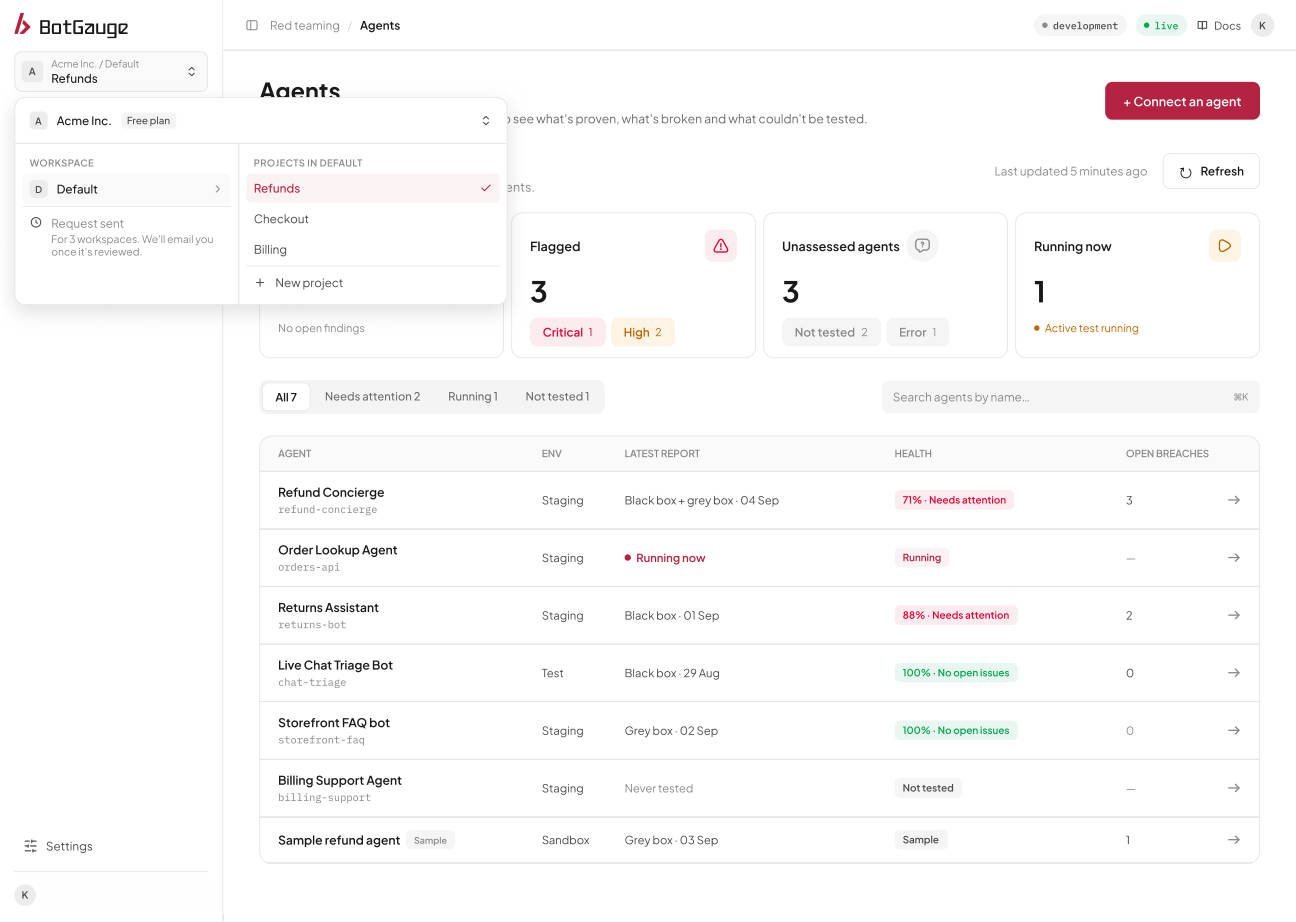Click the K avatar at sidebar bottom
This screenshot has height=922, width=1296.
pos(25,895)
